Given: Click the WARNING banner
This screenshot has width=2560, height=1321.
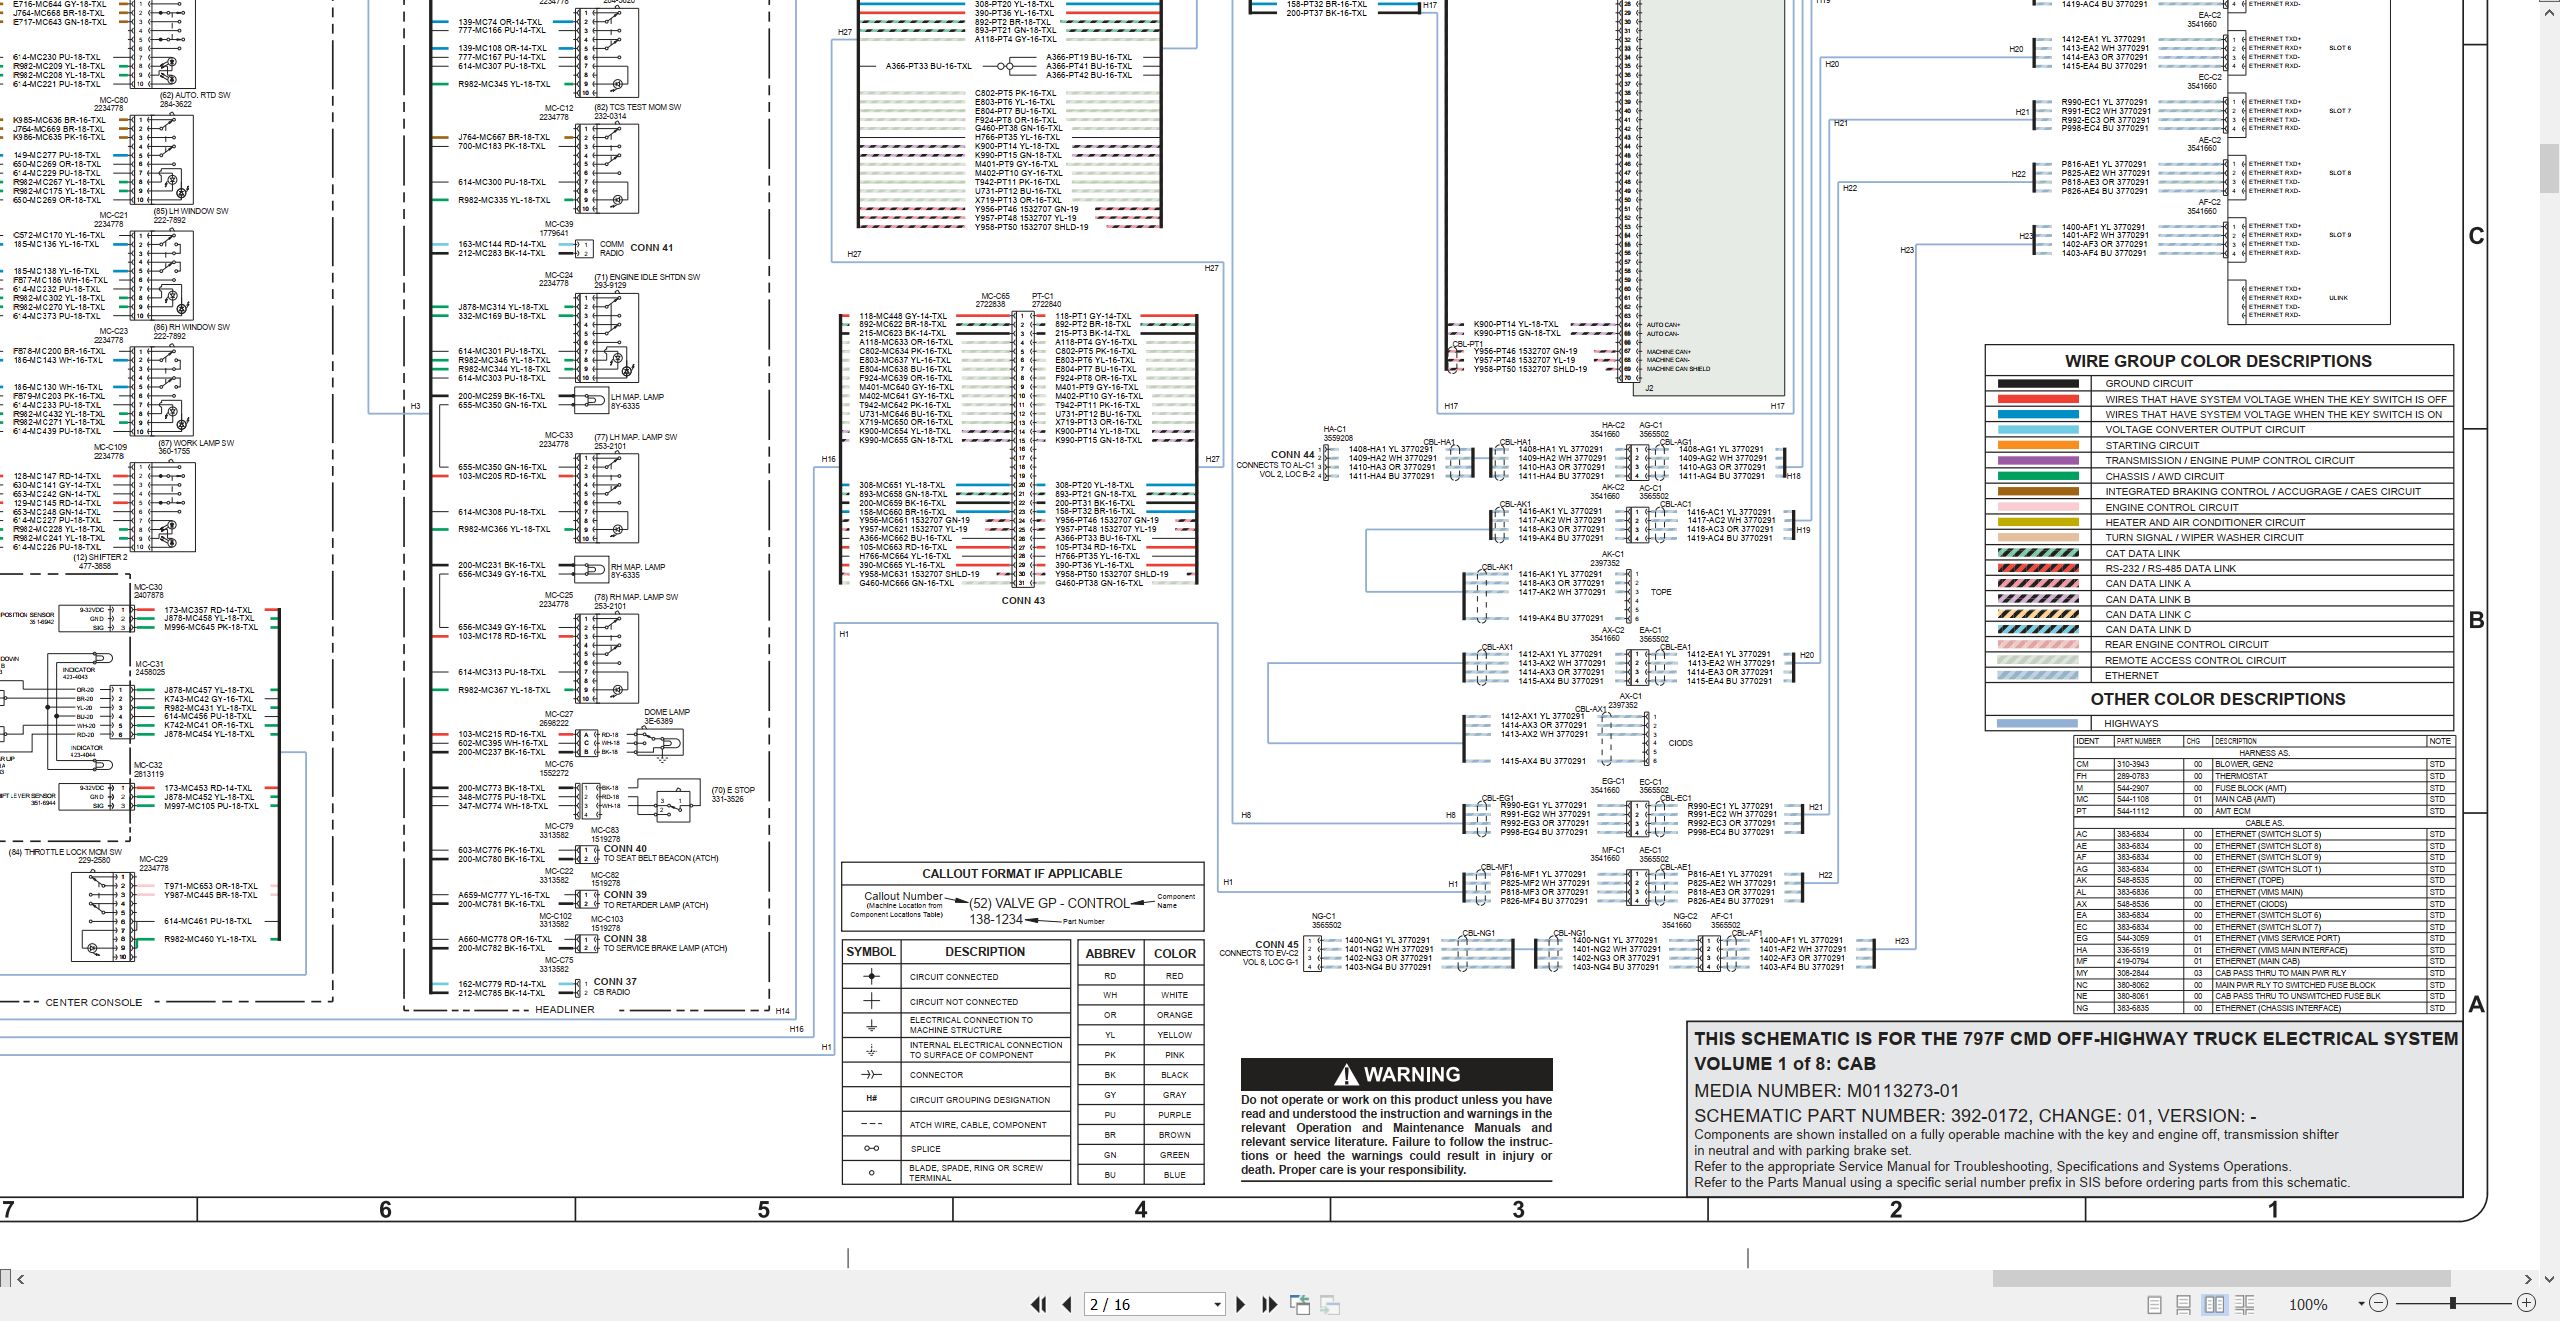Looking at the screenshot, I should tap(1397, 1074).
